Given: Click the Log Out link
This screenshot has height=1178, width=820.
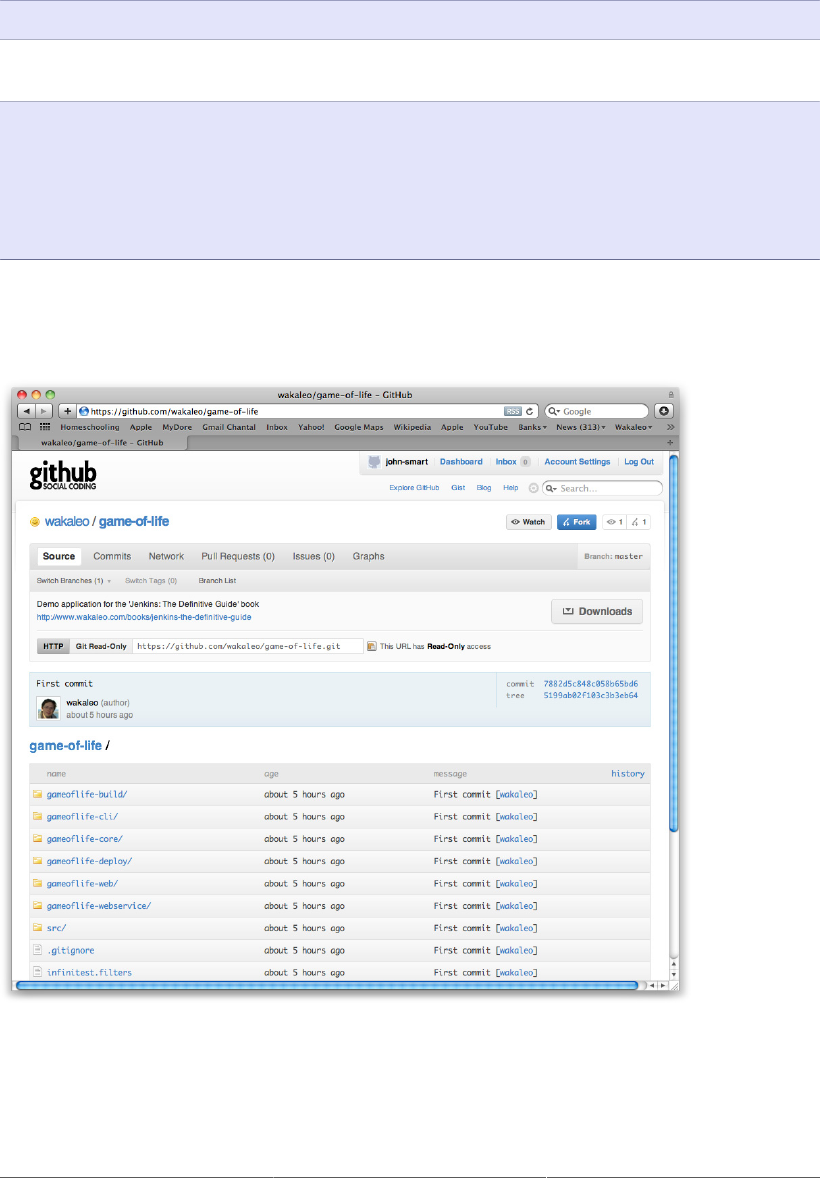Looking at the screenshot, I should tap(639, 462).
